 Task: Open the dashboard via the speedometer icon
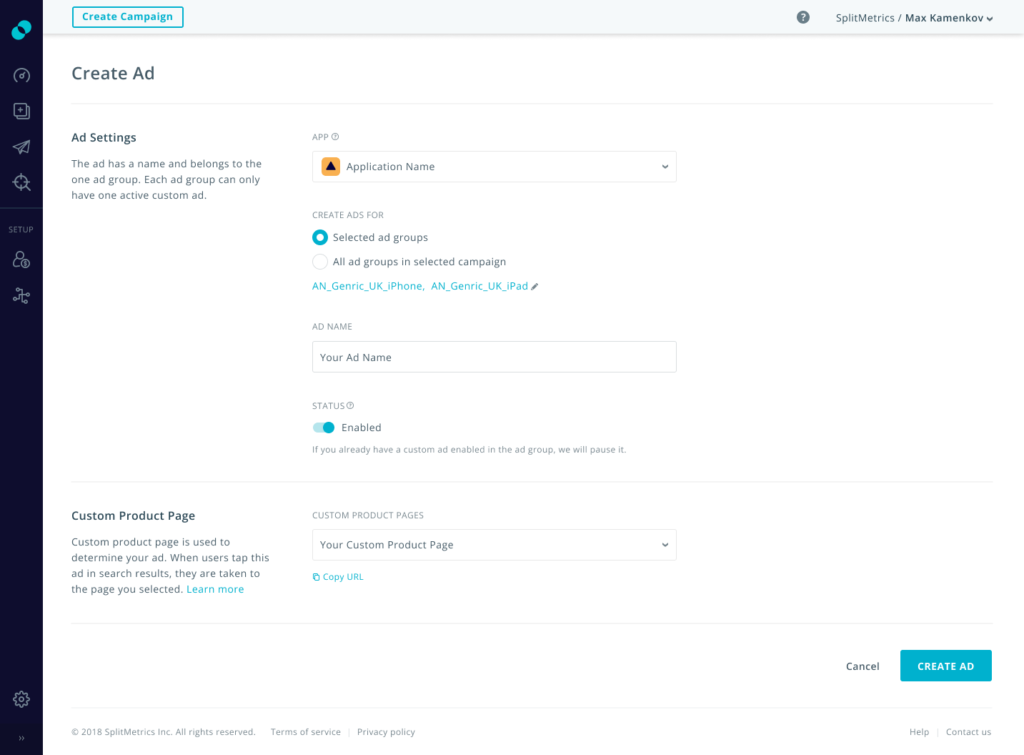(21, 75)
